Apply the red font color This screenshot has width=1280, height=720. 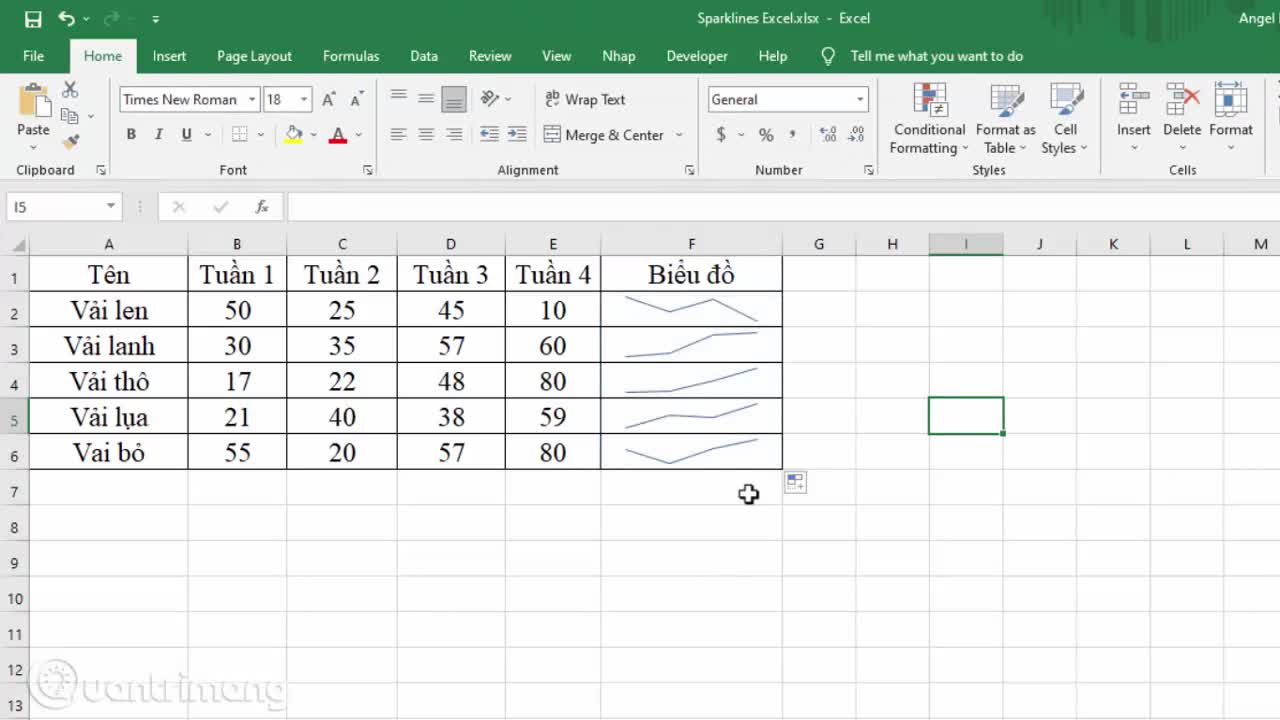pos(338,134)
